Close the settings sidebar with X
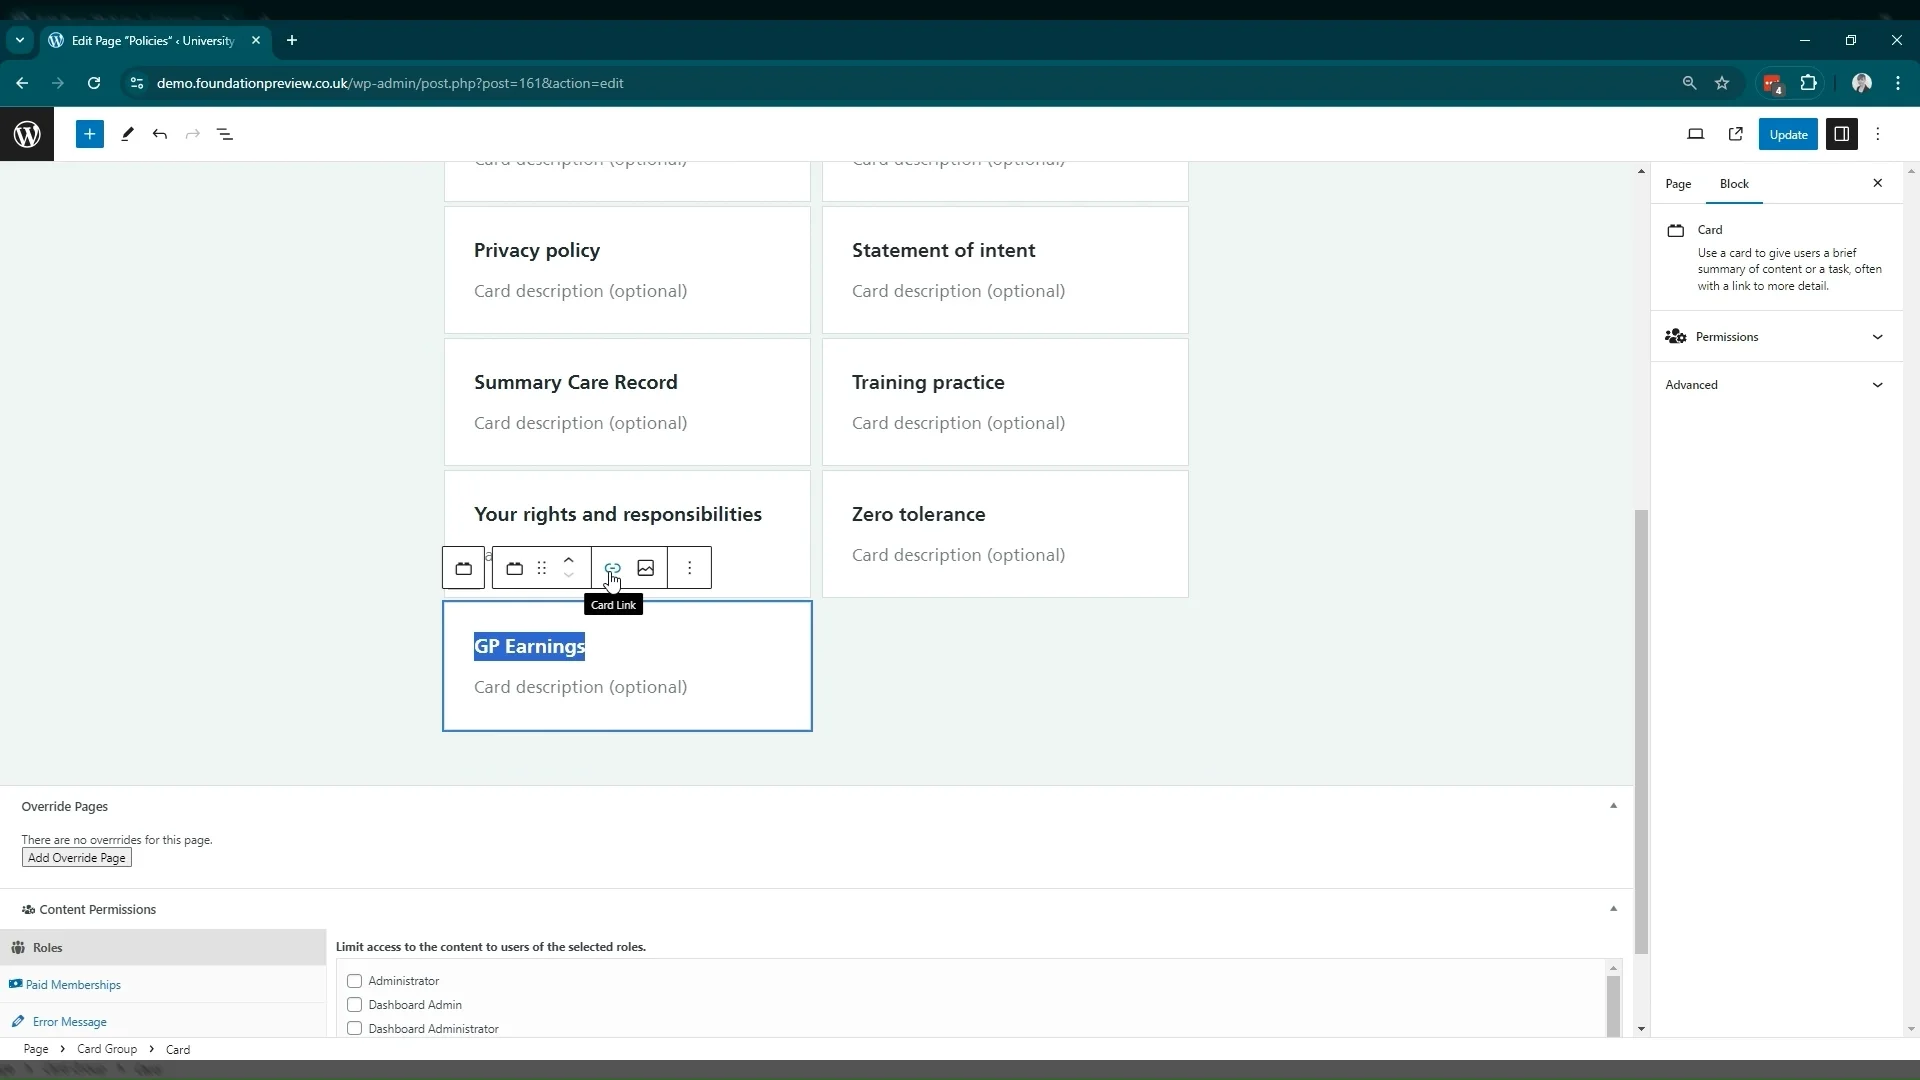The height and width of the screenshot is (1080, 1920). pos(1878,183)
